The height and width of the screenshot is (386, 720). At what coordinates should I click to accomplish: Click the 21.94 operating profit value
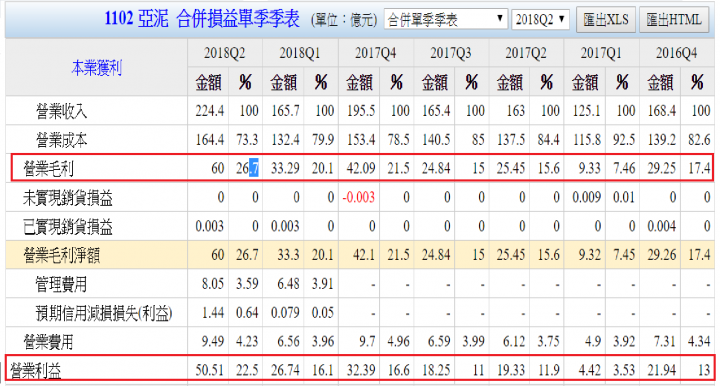[662, 370]
